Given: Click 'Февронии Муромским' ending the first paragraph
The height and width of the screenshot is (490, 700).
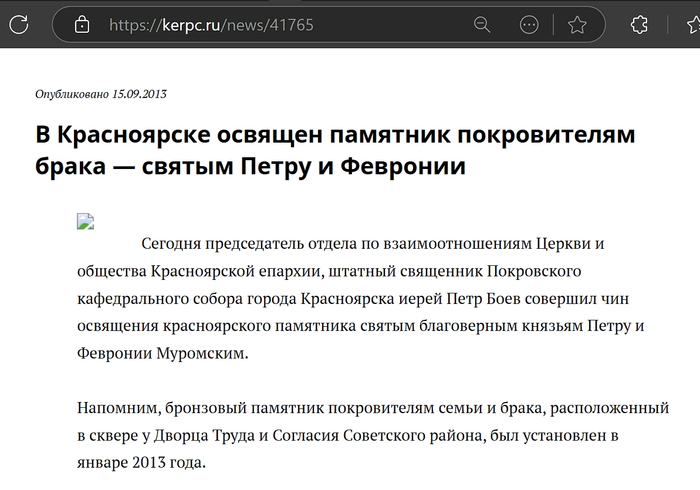Looking at the screenshot, I should pyautogui.click(x=159, y=354).
